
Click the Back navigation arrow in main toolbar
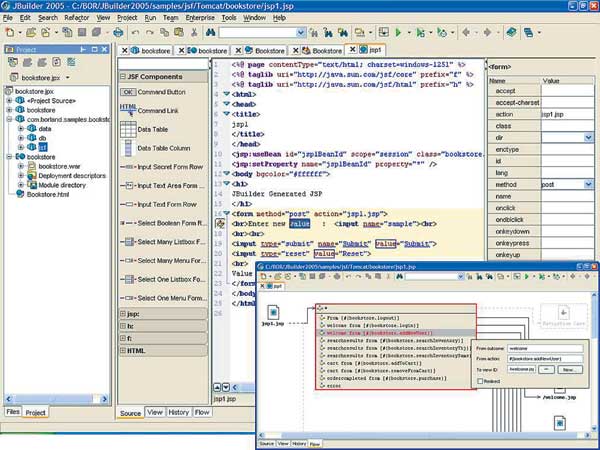click(466, 33)
